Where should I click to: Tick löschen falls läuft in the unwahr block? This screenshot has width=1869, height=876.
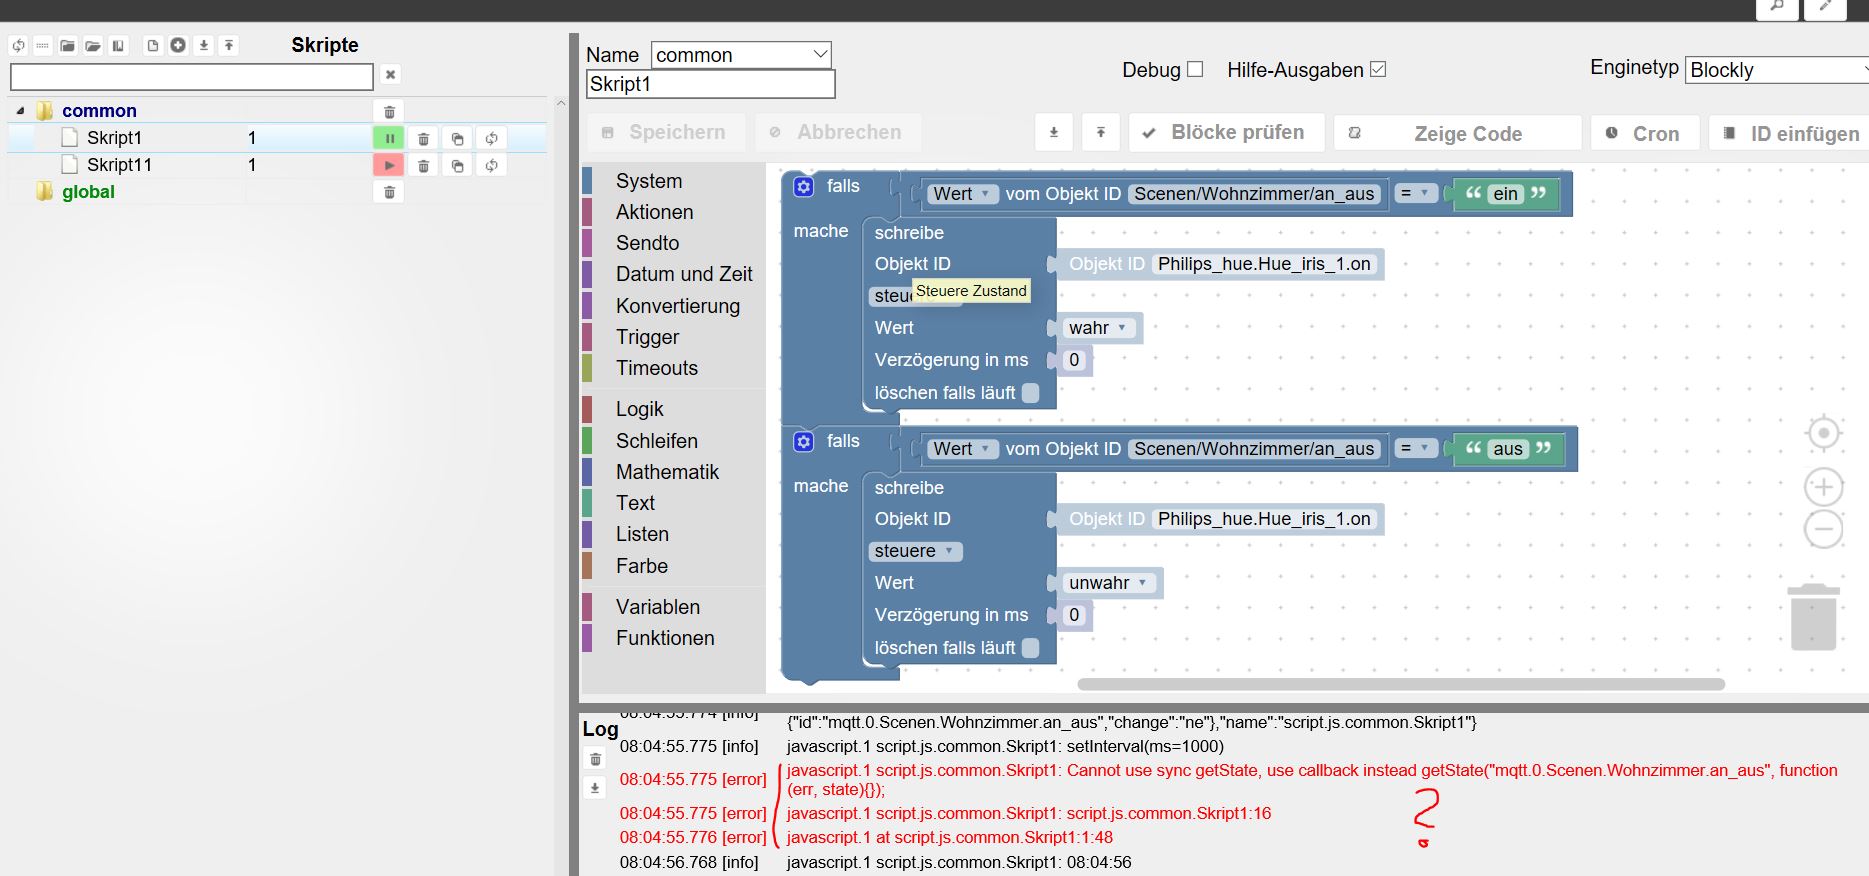[1031, 648]
